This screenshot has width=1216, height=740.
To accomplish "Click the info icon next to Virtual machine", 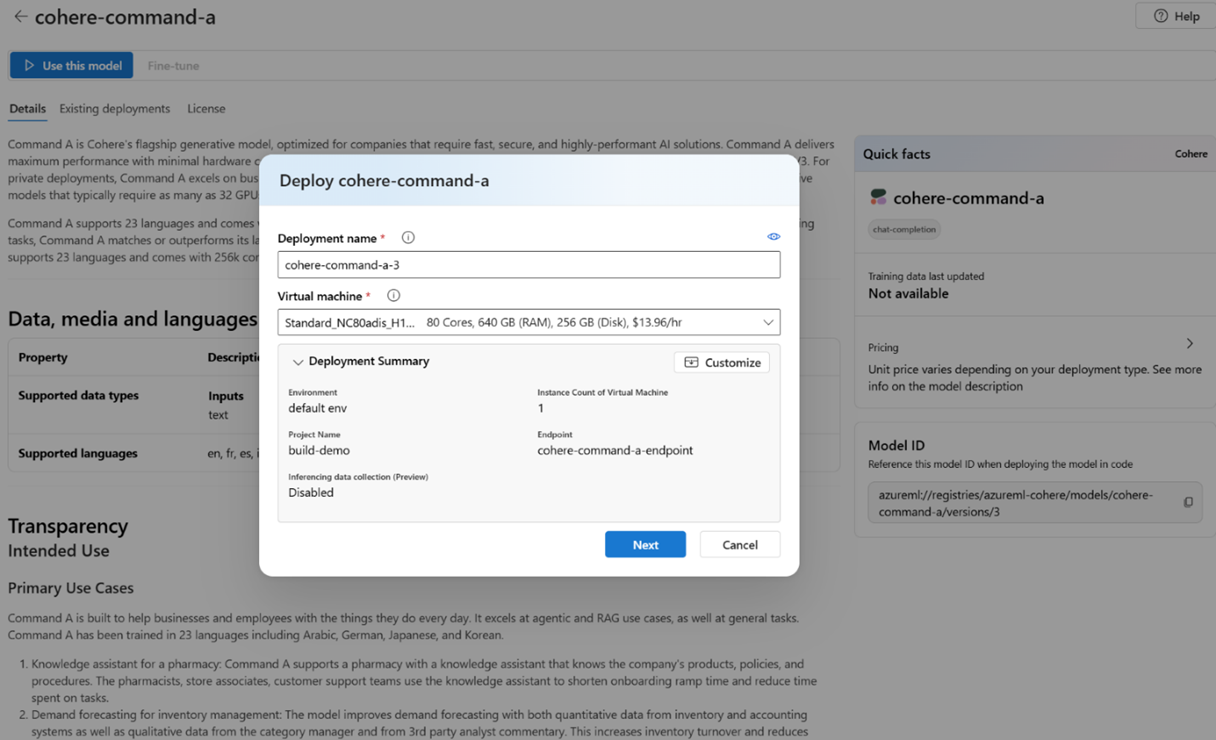I will click(393, 296).
